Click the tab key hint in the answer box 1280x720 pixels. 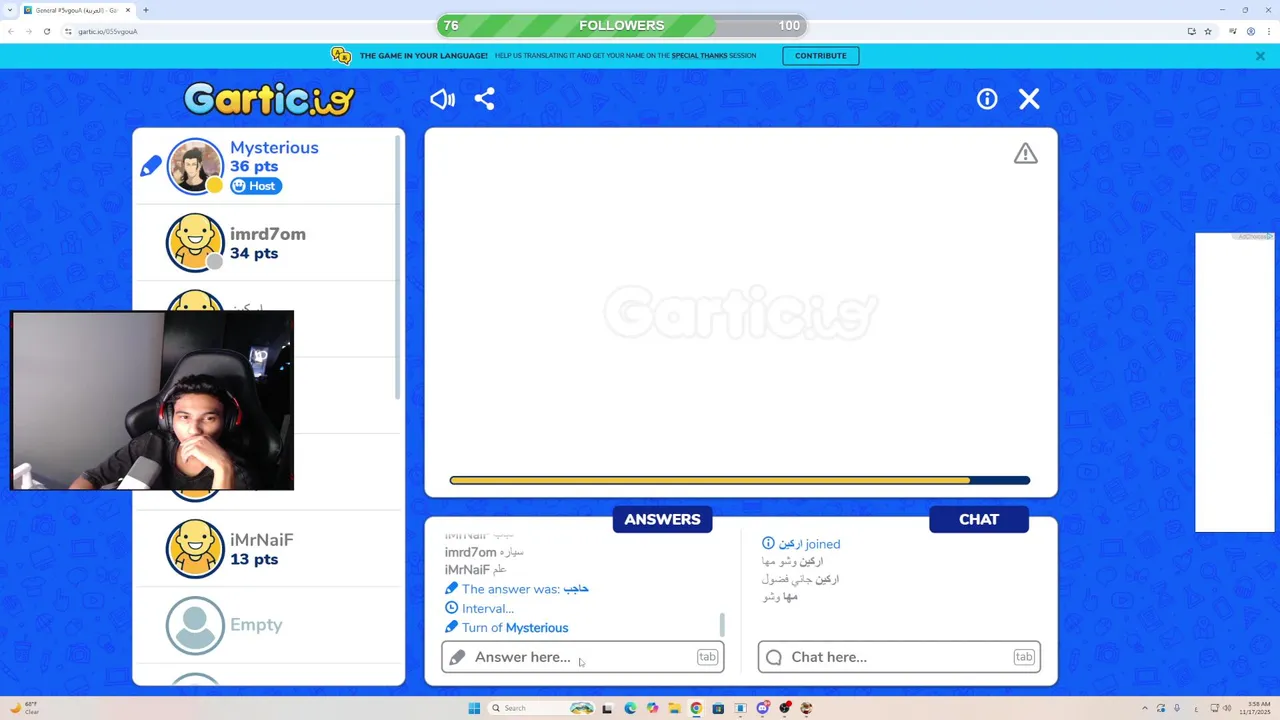(x=707, y=657)
